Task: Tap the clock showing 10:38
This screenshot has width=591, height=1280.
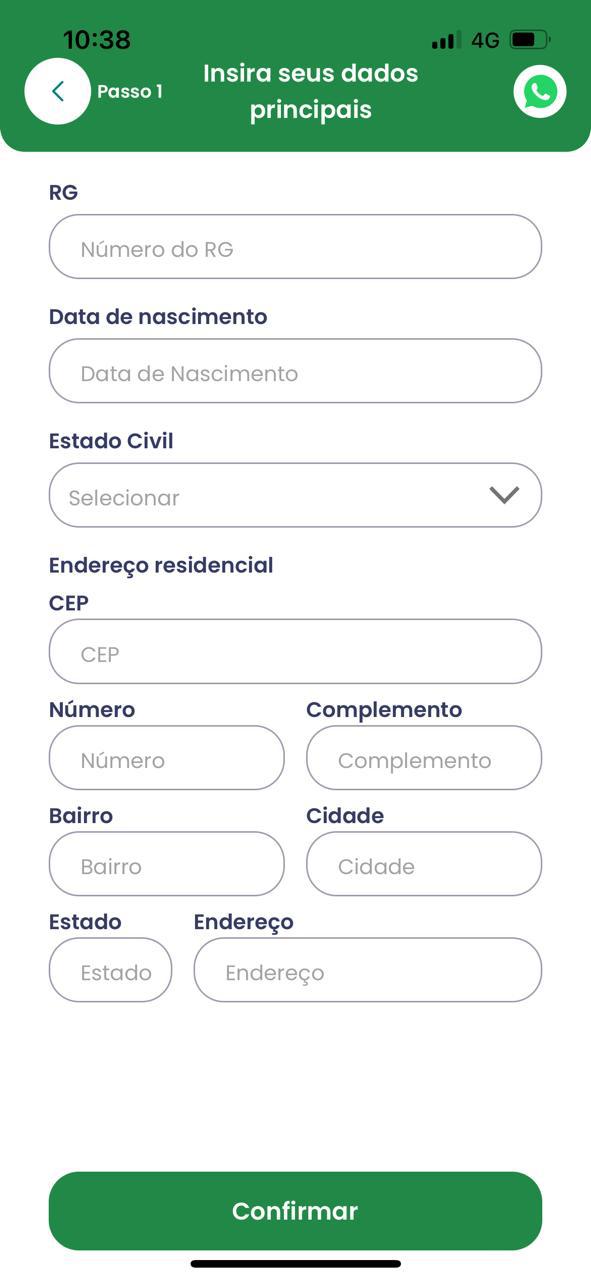Action: (x=97, y=40)
